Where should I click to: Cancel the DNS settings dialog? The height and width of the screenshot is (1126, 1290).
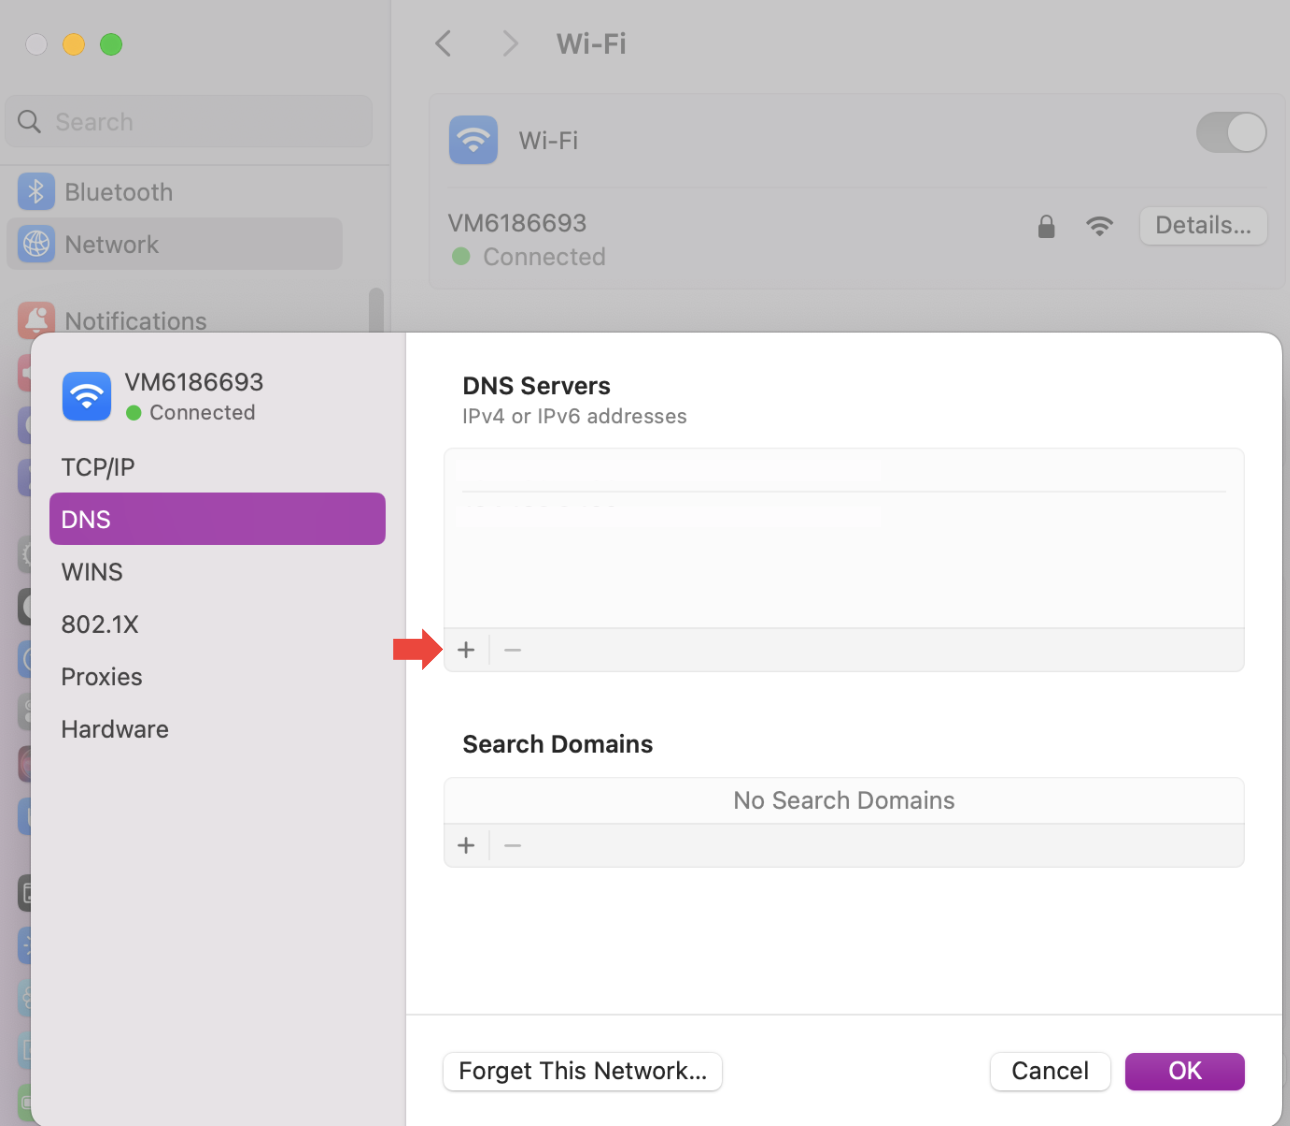coord(1050,1071)
